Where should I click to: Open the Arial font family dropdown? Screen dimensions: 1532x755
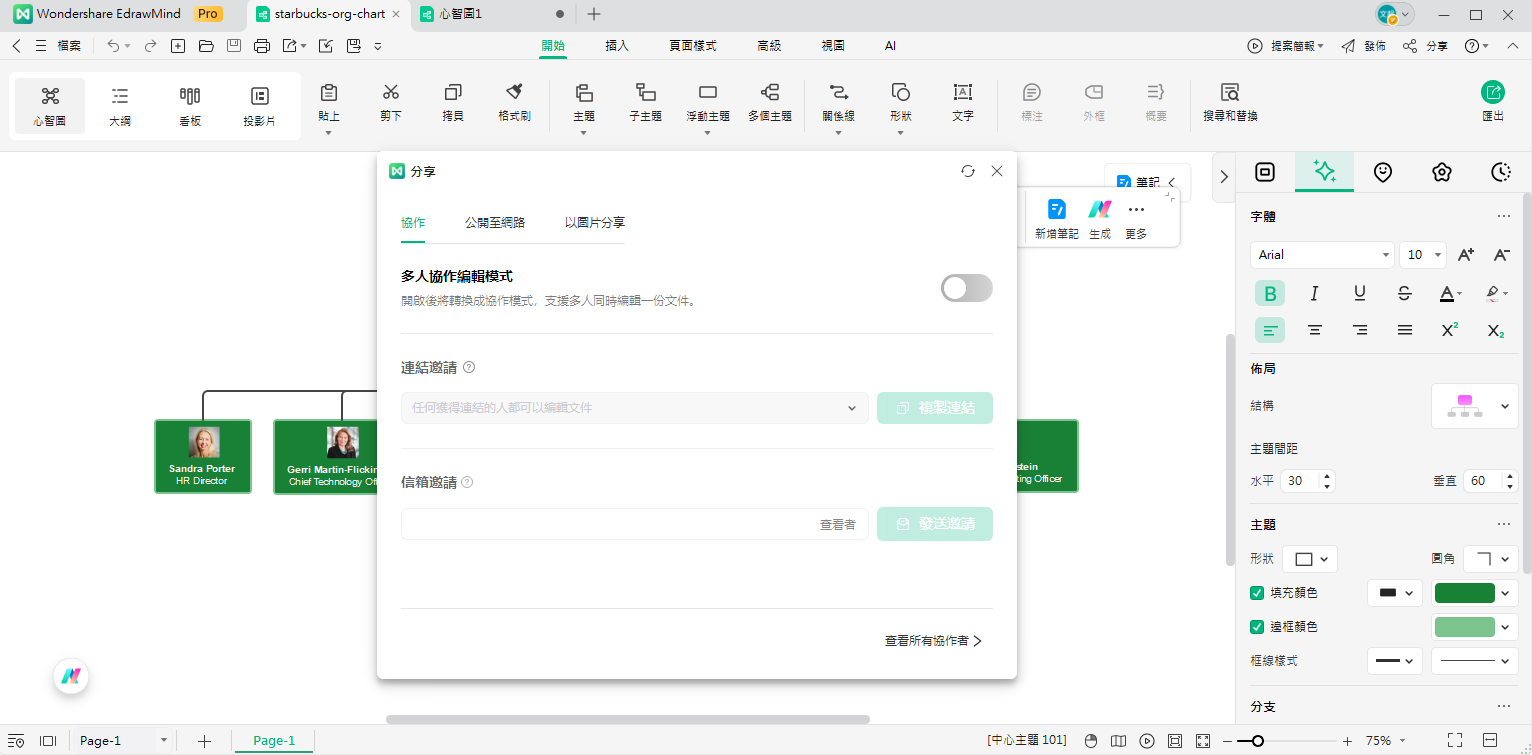coord(1320,254)
